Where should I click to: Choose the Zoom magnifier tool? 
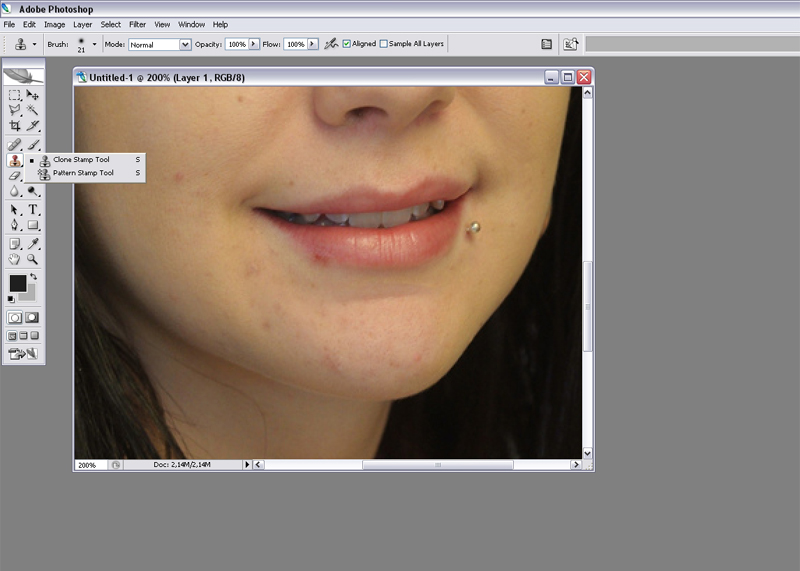tap(33, 259)
